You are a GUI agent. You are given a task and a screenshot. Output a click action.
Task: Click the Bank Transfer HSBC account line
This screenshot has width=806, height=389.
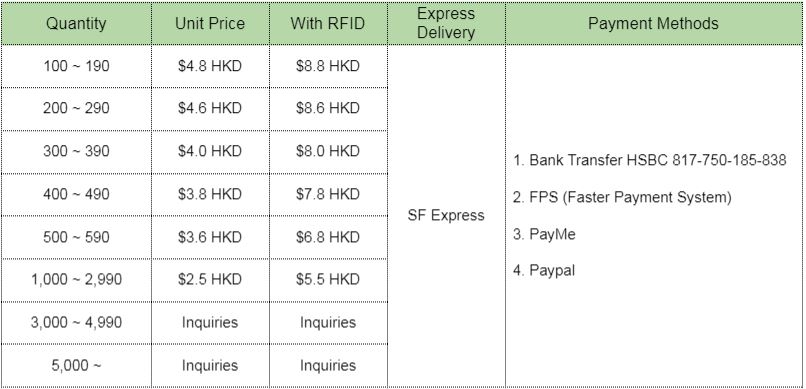(x=650, y=160)
